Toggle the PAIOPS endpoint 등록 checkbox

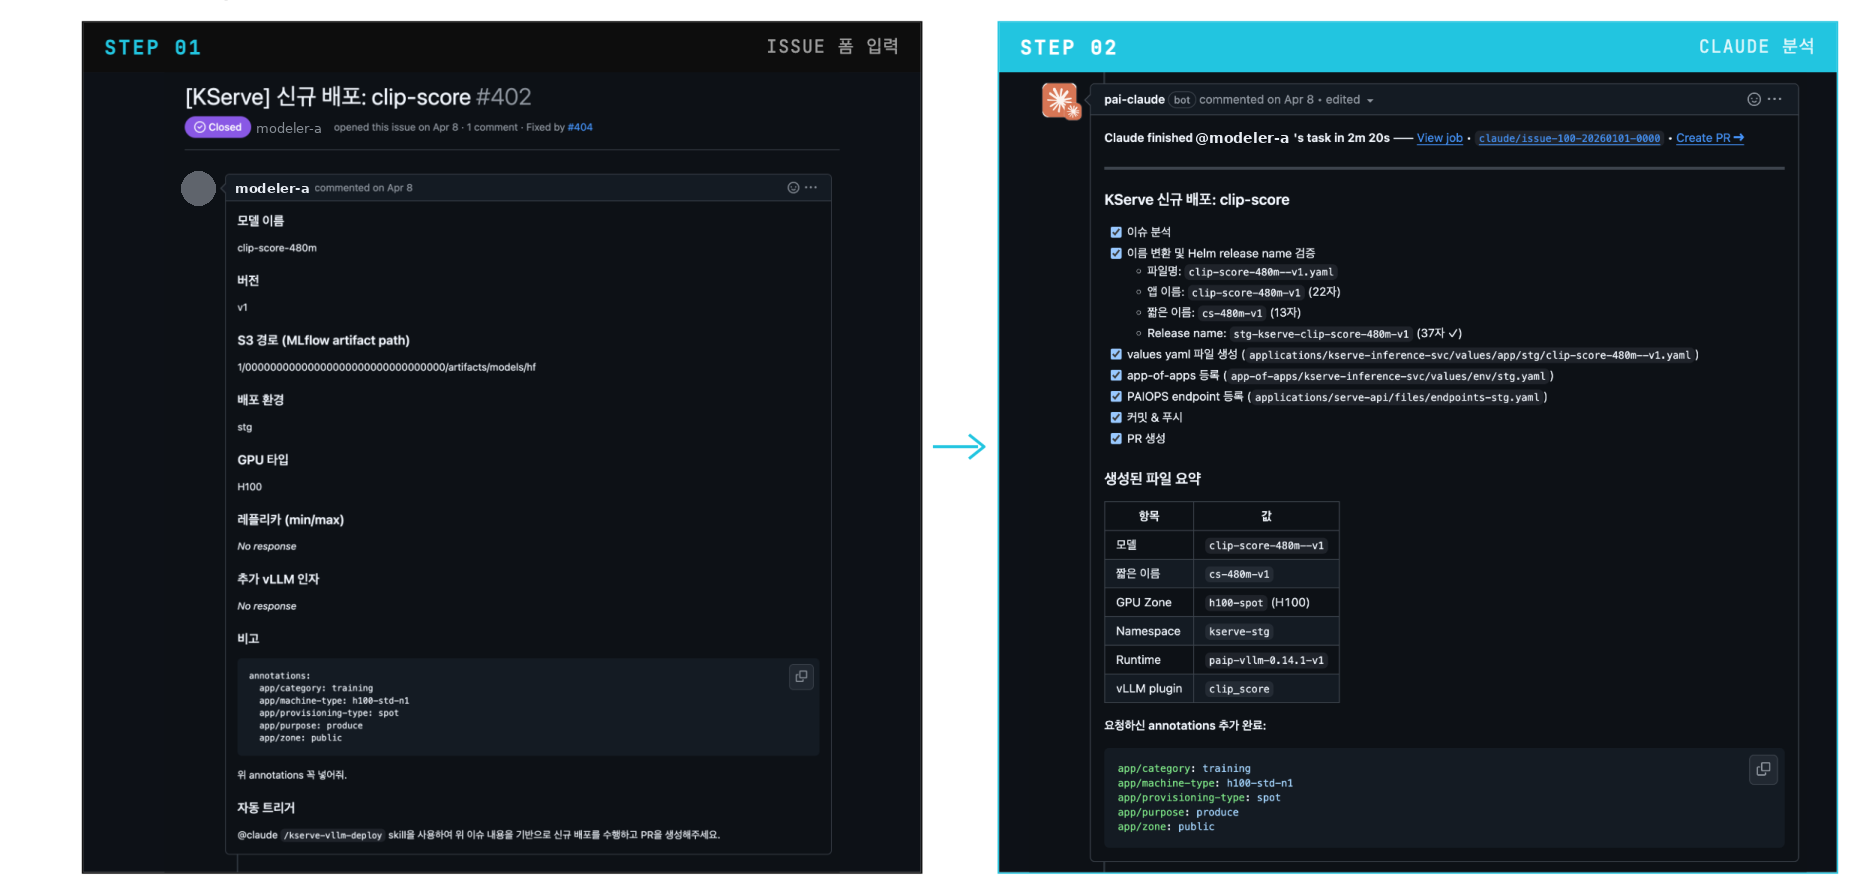coord(1116,396)
